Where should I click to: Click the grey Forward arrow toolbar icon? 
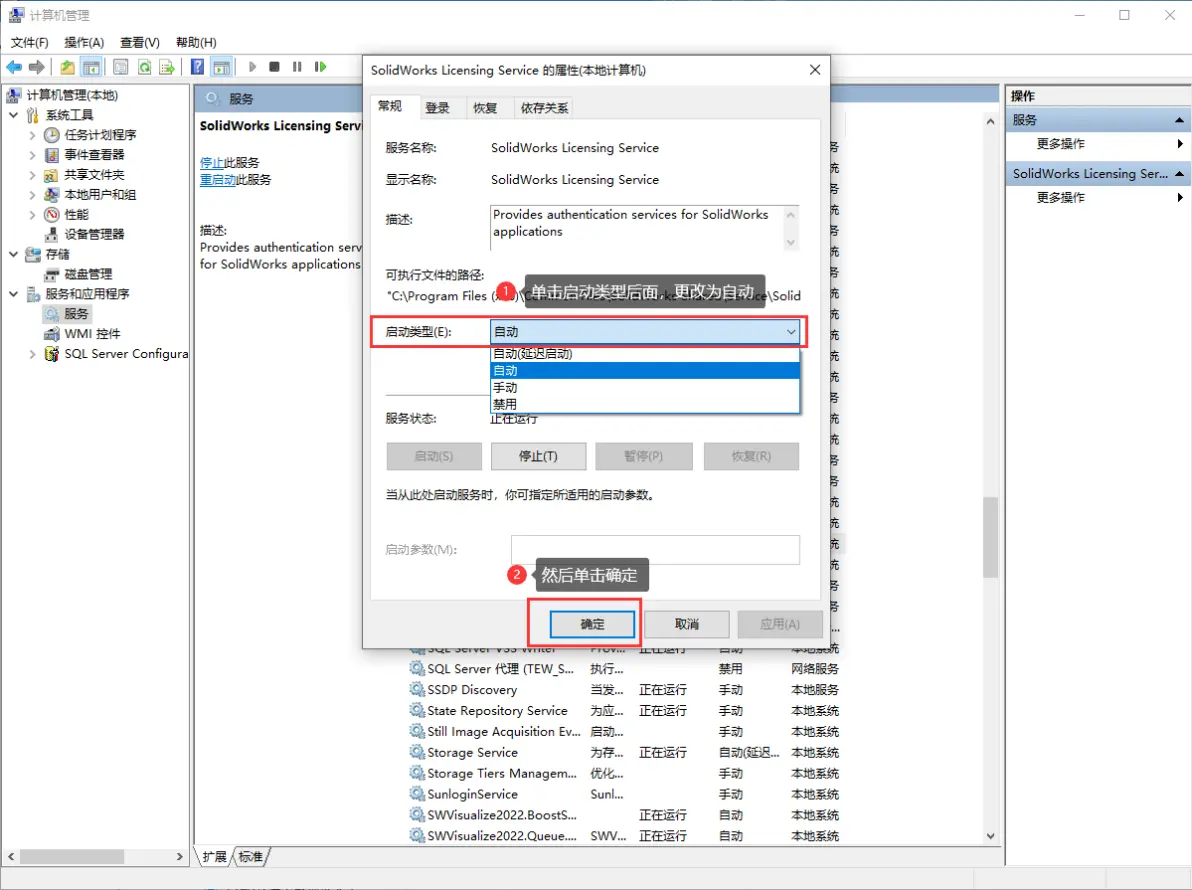click(x=36, y=67)
